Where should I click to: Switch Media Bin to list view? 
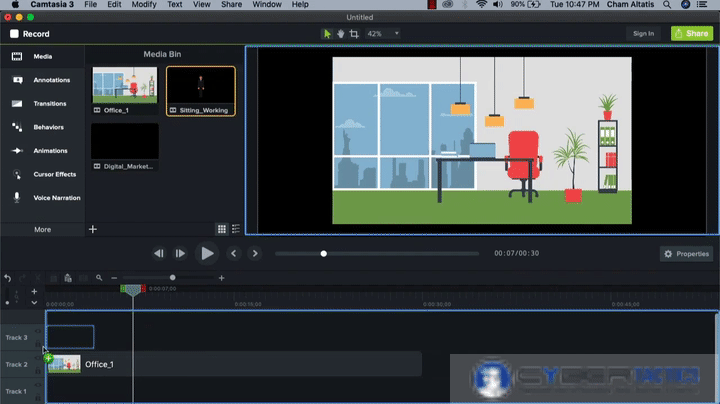(235, 229)
